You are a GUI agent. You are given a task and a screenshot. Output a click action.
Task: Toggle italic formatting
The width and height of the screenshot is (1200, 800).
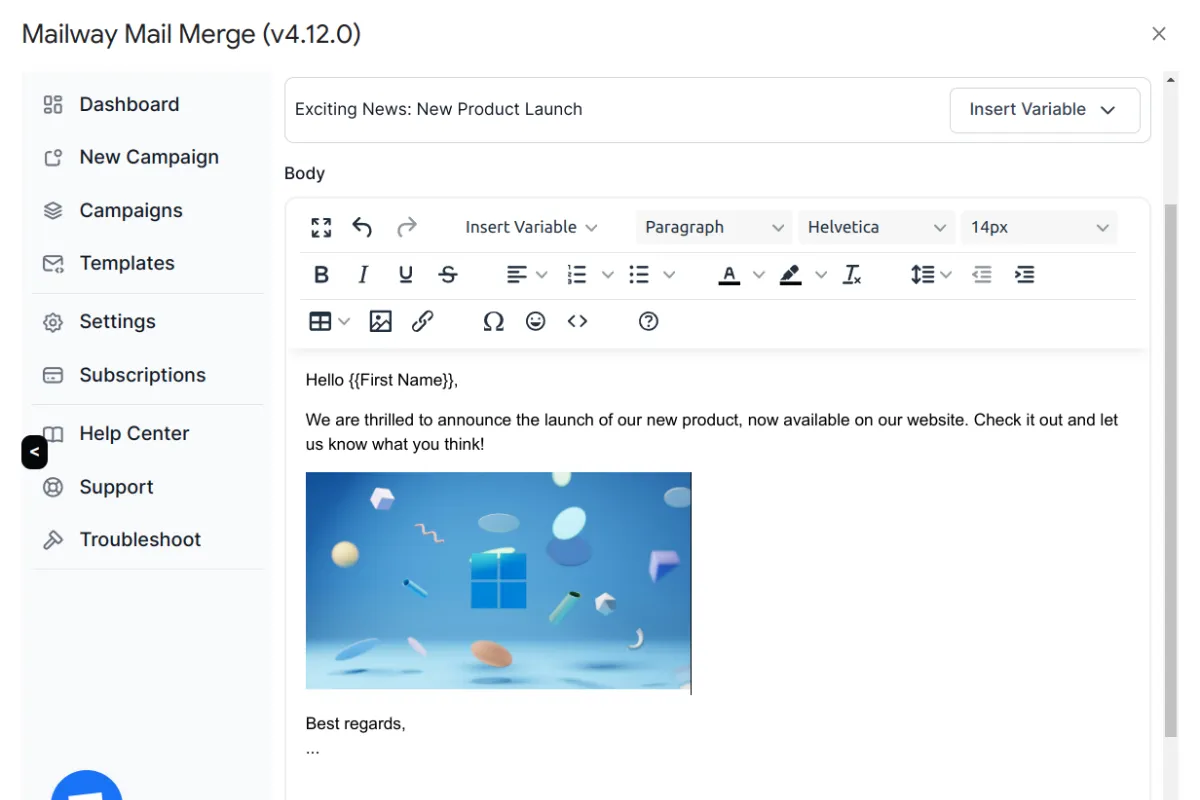coord(362,274)
